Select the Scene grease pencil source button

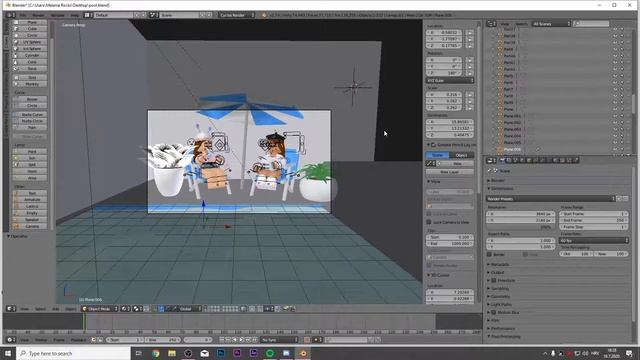(x=438, y=155)
